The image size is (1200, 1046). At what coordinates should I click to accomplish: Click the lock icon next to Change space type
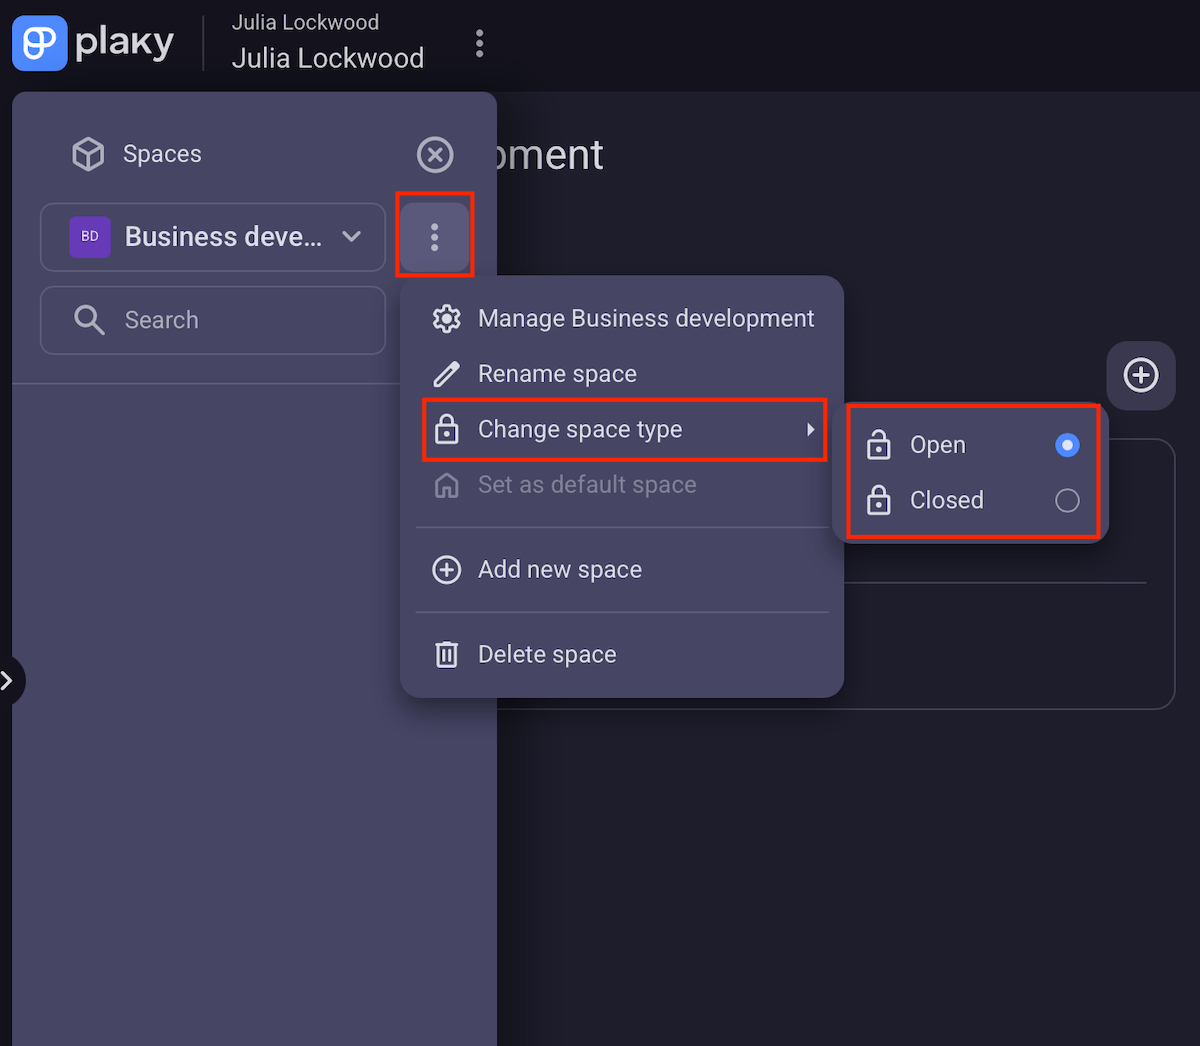[x=446, y=429]
